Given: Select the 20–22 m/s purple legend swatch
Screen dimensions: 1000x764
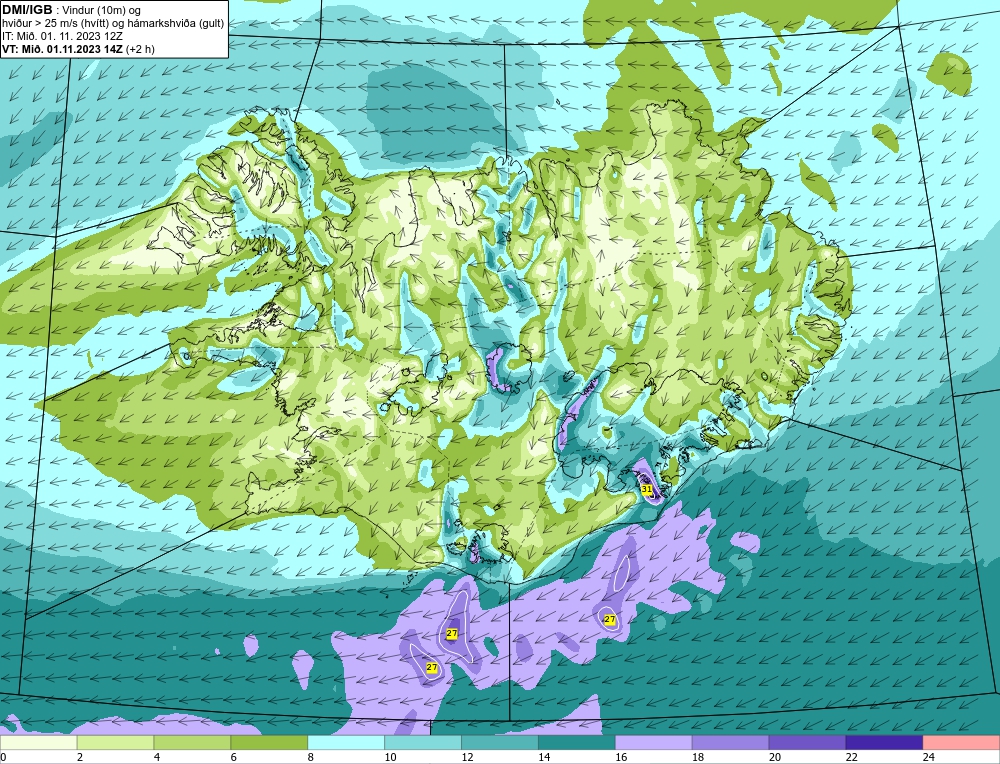Looking at the screenshot, I should pyautogui.click(x=807, y=743).
